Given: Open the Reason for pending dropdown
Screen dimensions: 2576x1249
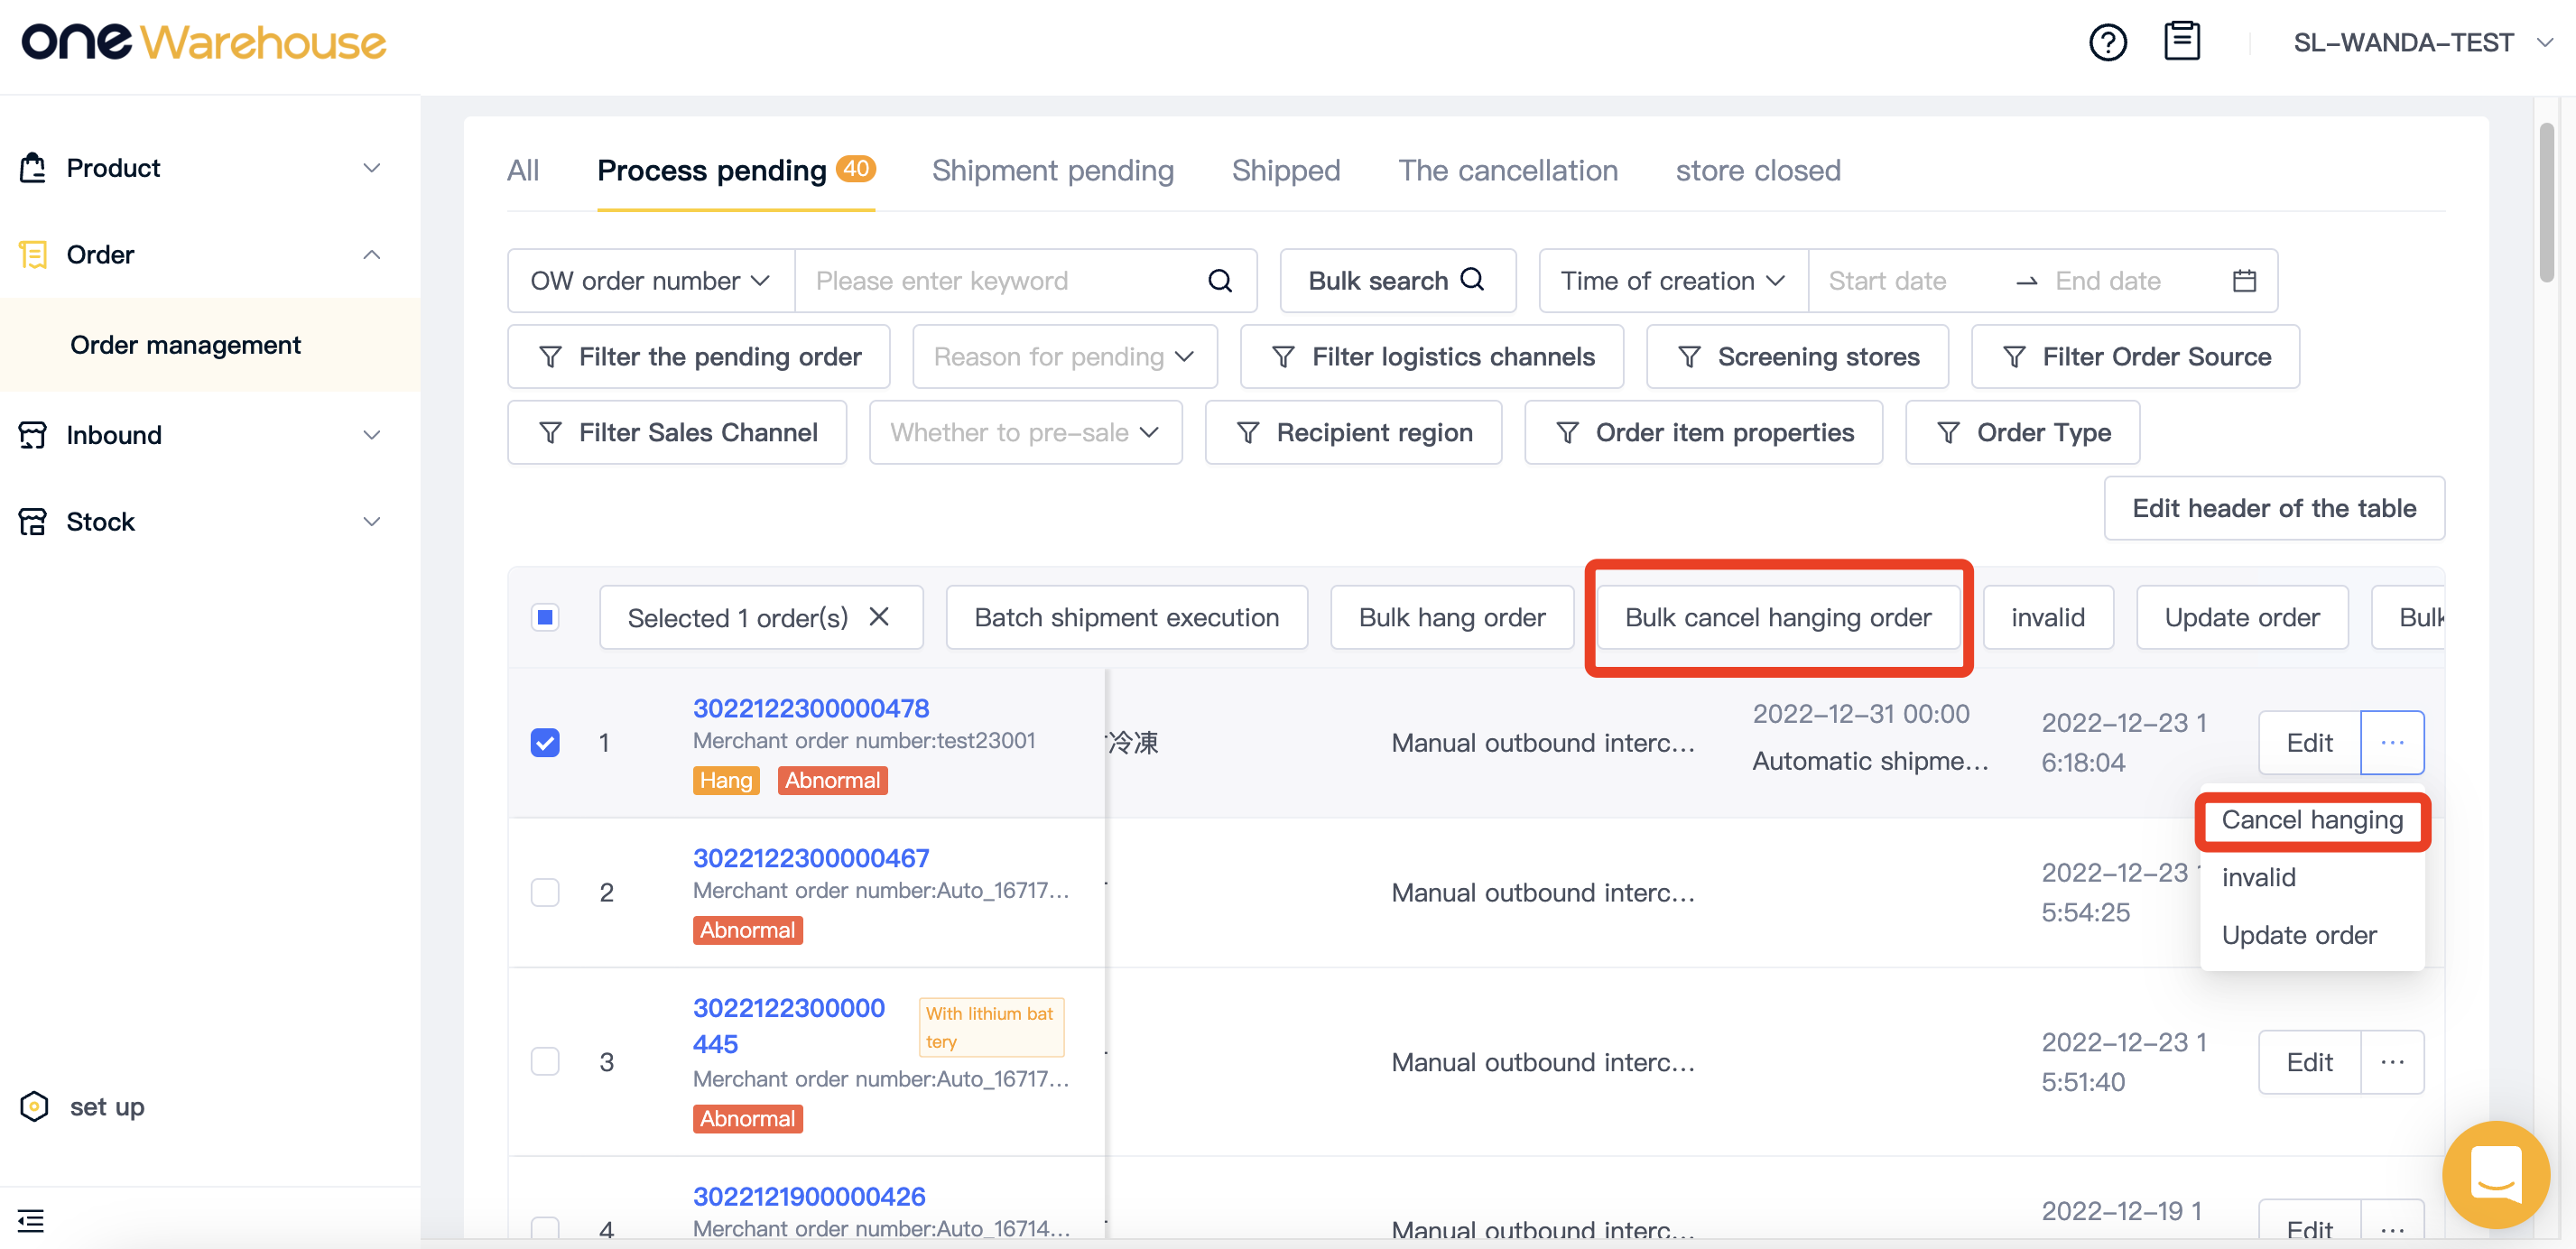Looking at the screenshot, I should pos(1064,357).
